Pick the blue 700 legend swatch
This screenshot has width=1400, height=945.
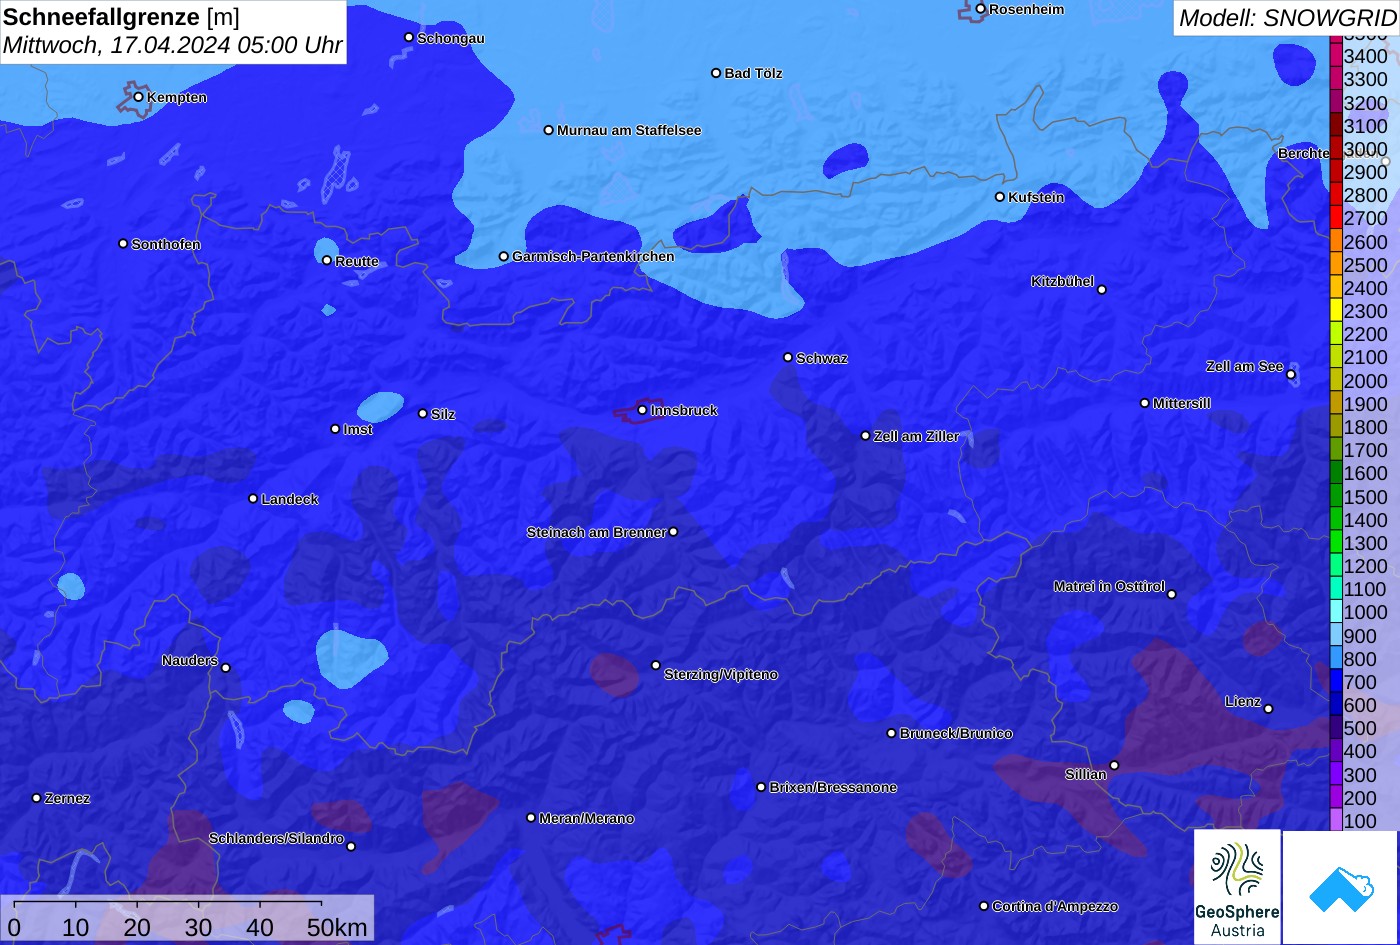pyautogui.click(x=1336, y=682)
